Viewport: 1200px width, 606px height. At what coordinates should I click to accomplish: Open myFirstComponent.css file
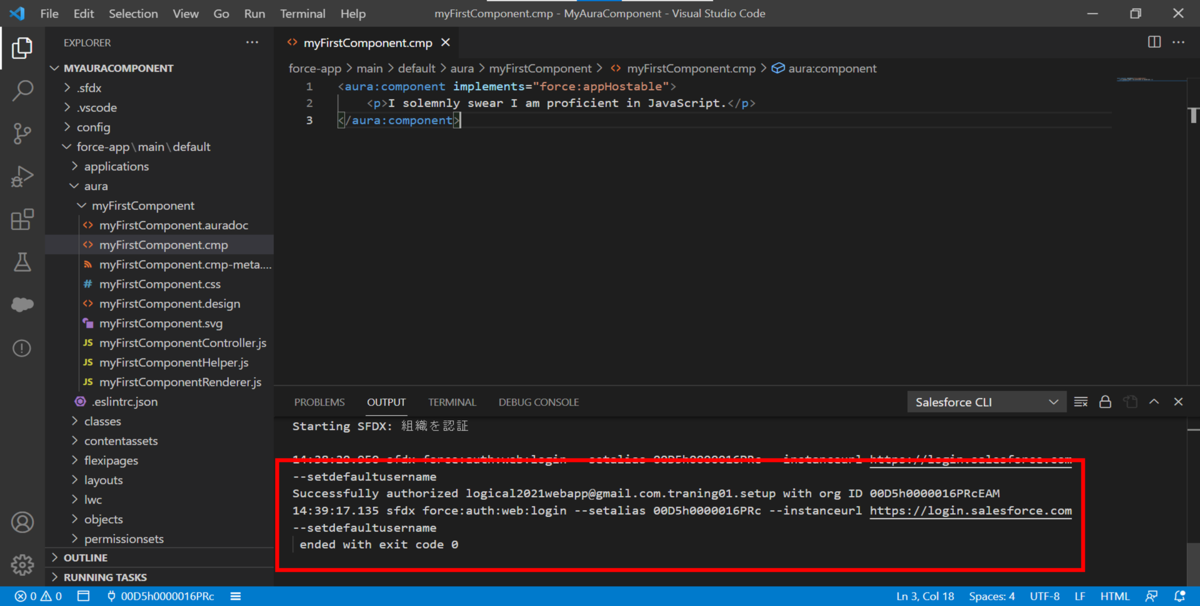159,284
